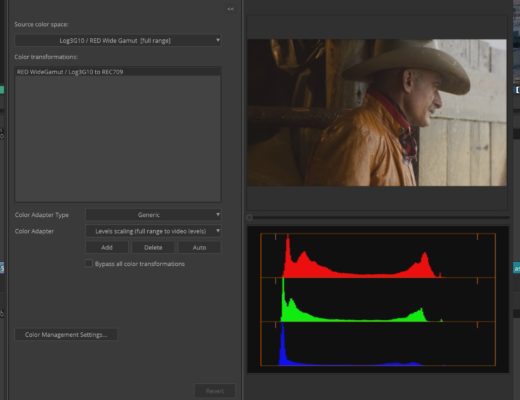Open Color Management Settings
This screenshot has width=520, height=400.
tap(66, 335)
